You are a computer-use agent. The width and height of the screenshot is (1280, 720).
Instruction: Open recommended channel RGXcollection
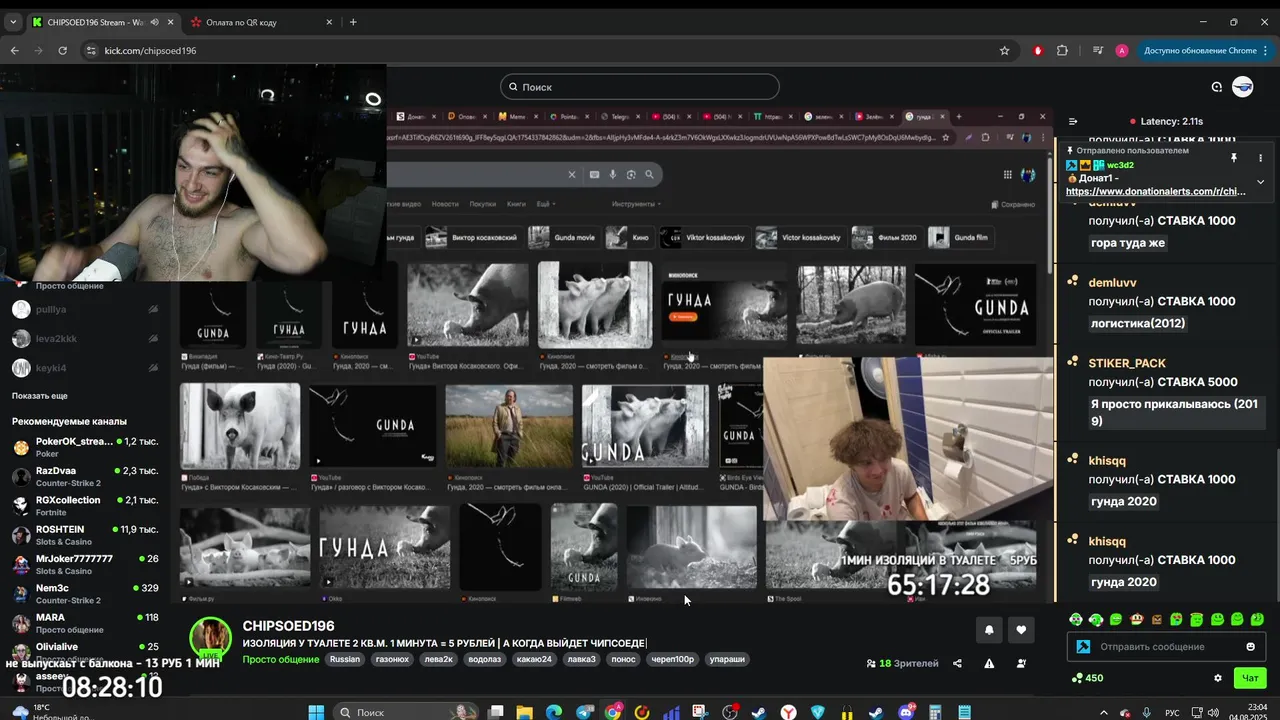[x=85, y=506]
